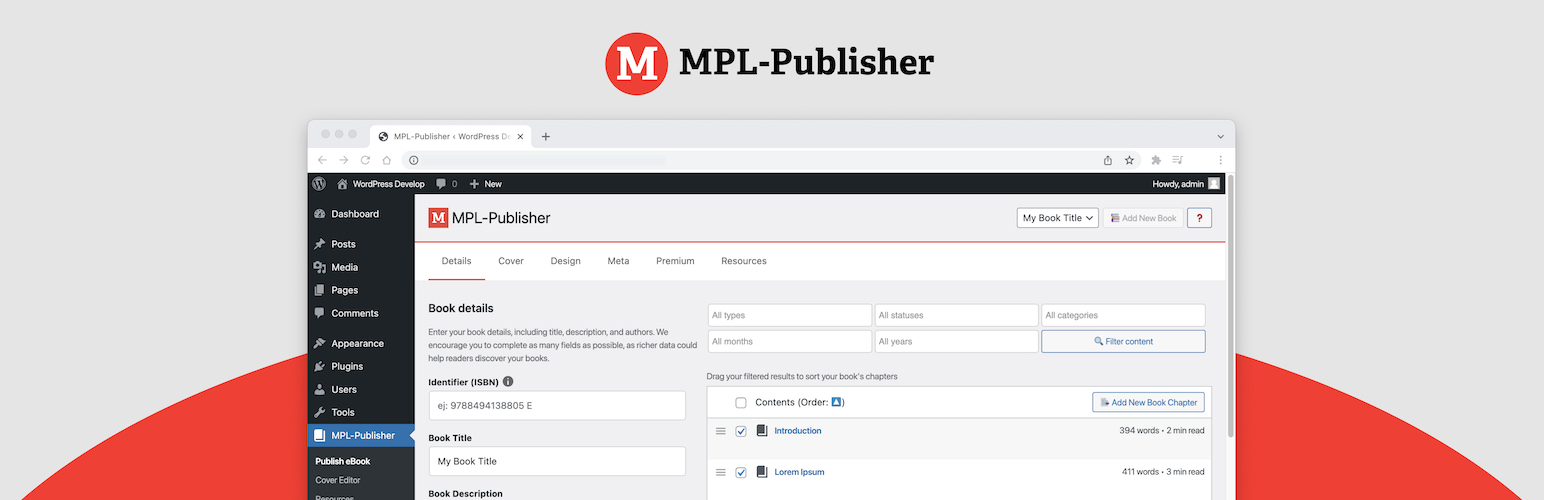Go to browser home icon
This screenshot has height=500, width=1544.
pyautogui.click(x=387, y=160)
